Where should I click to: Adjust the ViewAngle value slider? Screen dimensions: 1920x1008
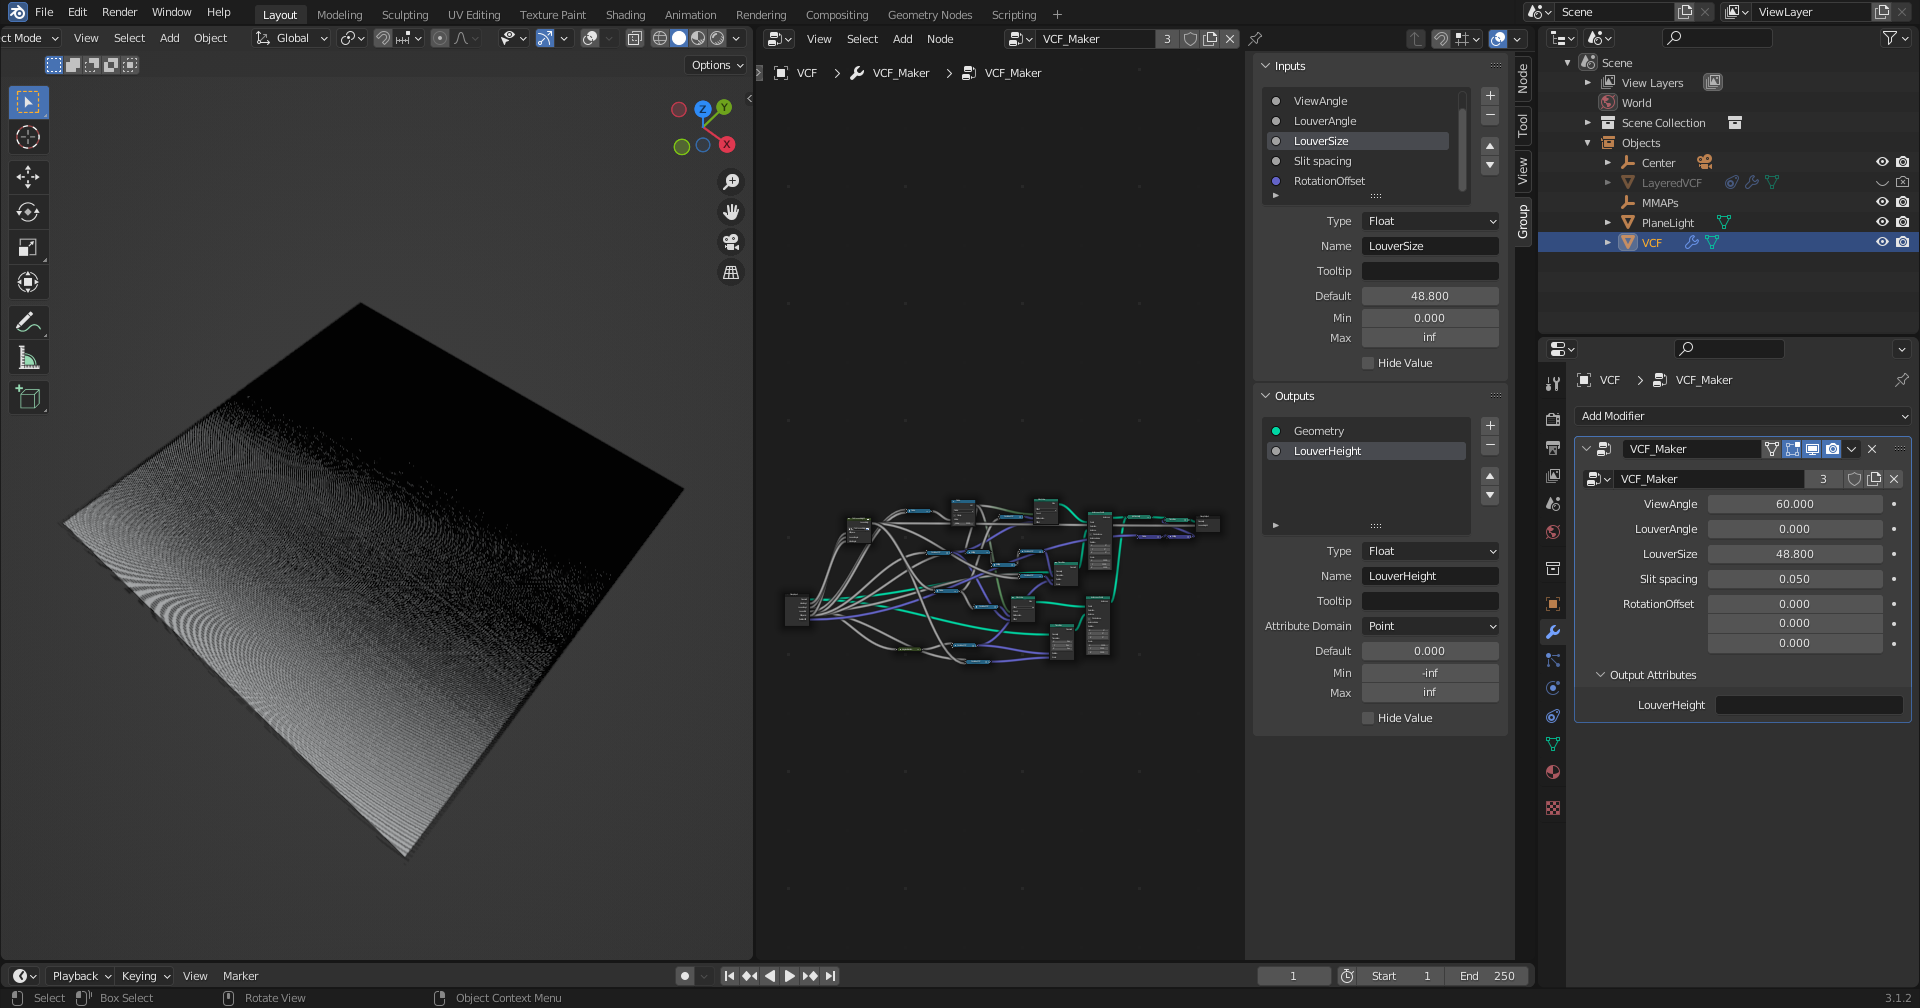coord(1794,504)
